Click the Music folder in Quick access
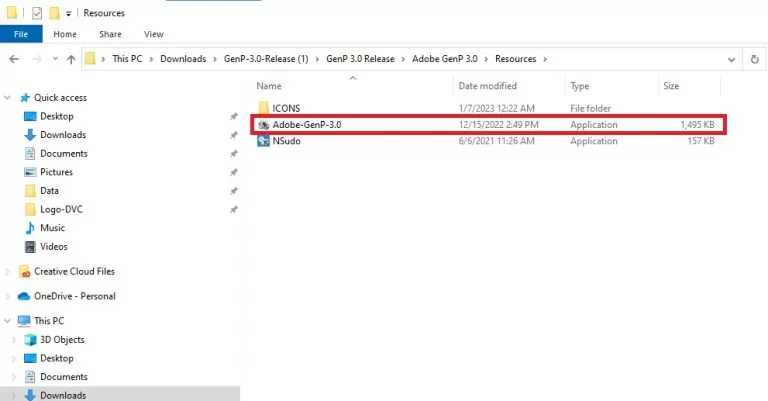Screen dimensions: 768x401 53,228
